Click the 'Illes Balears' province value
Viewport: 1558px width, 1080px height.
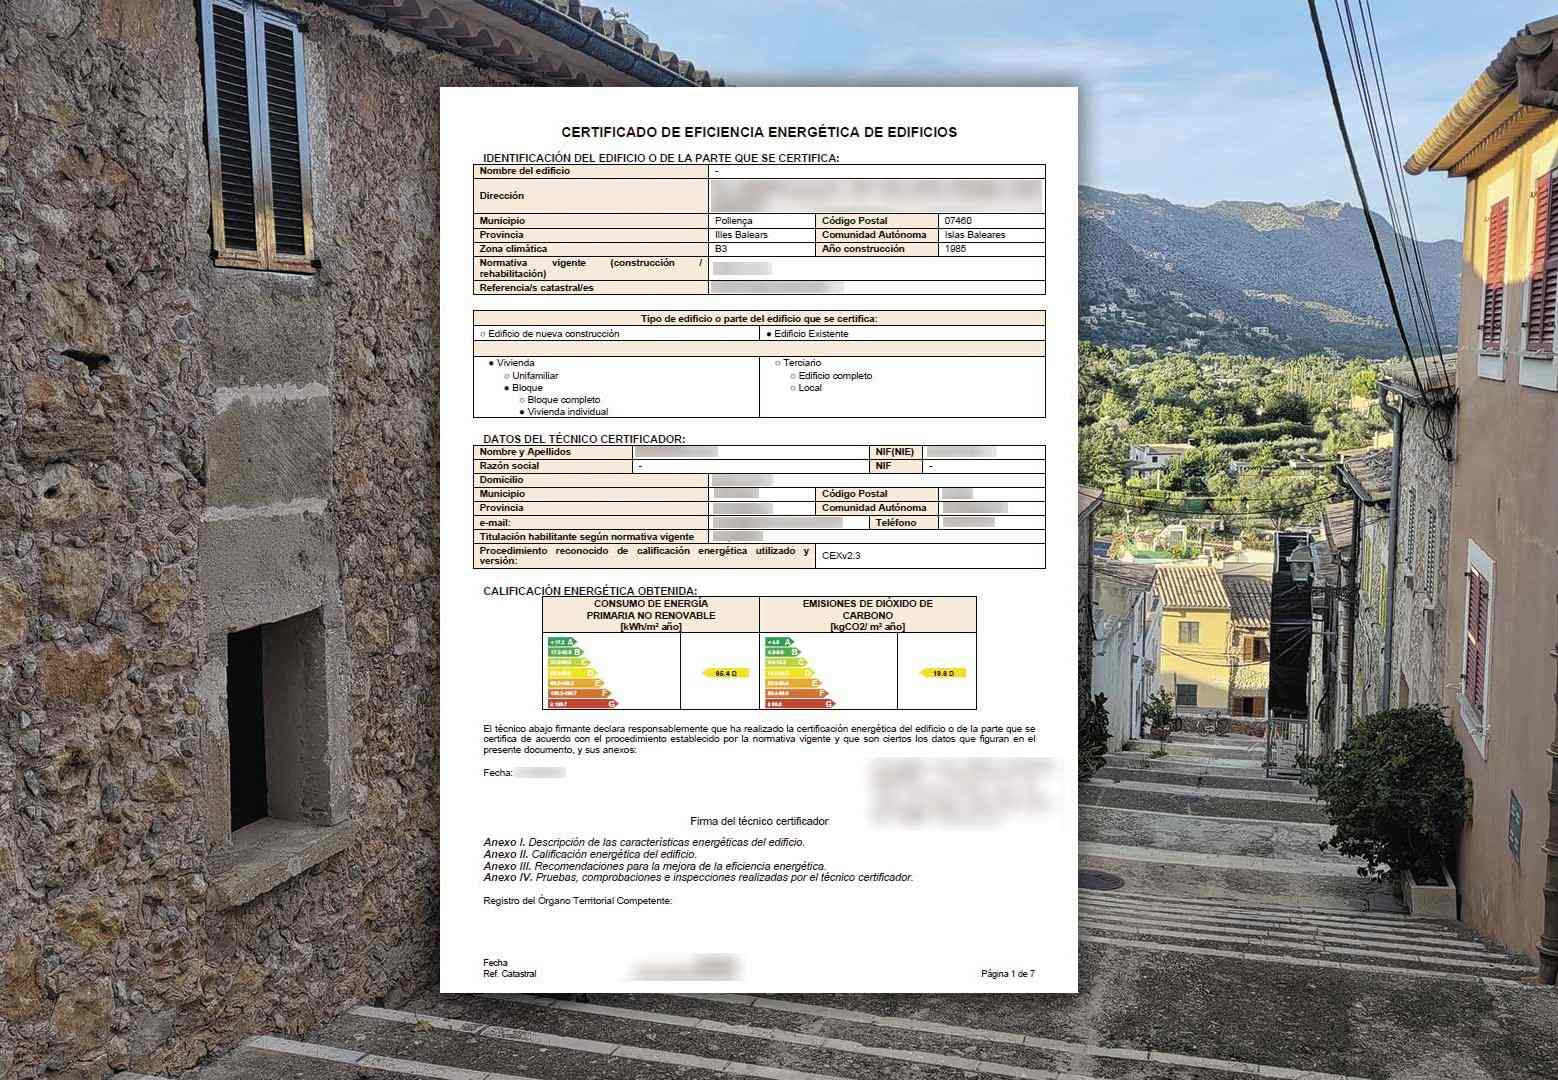(741, 235)
